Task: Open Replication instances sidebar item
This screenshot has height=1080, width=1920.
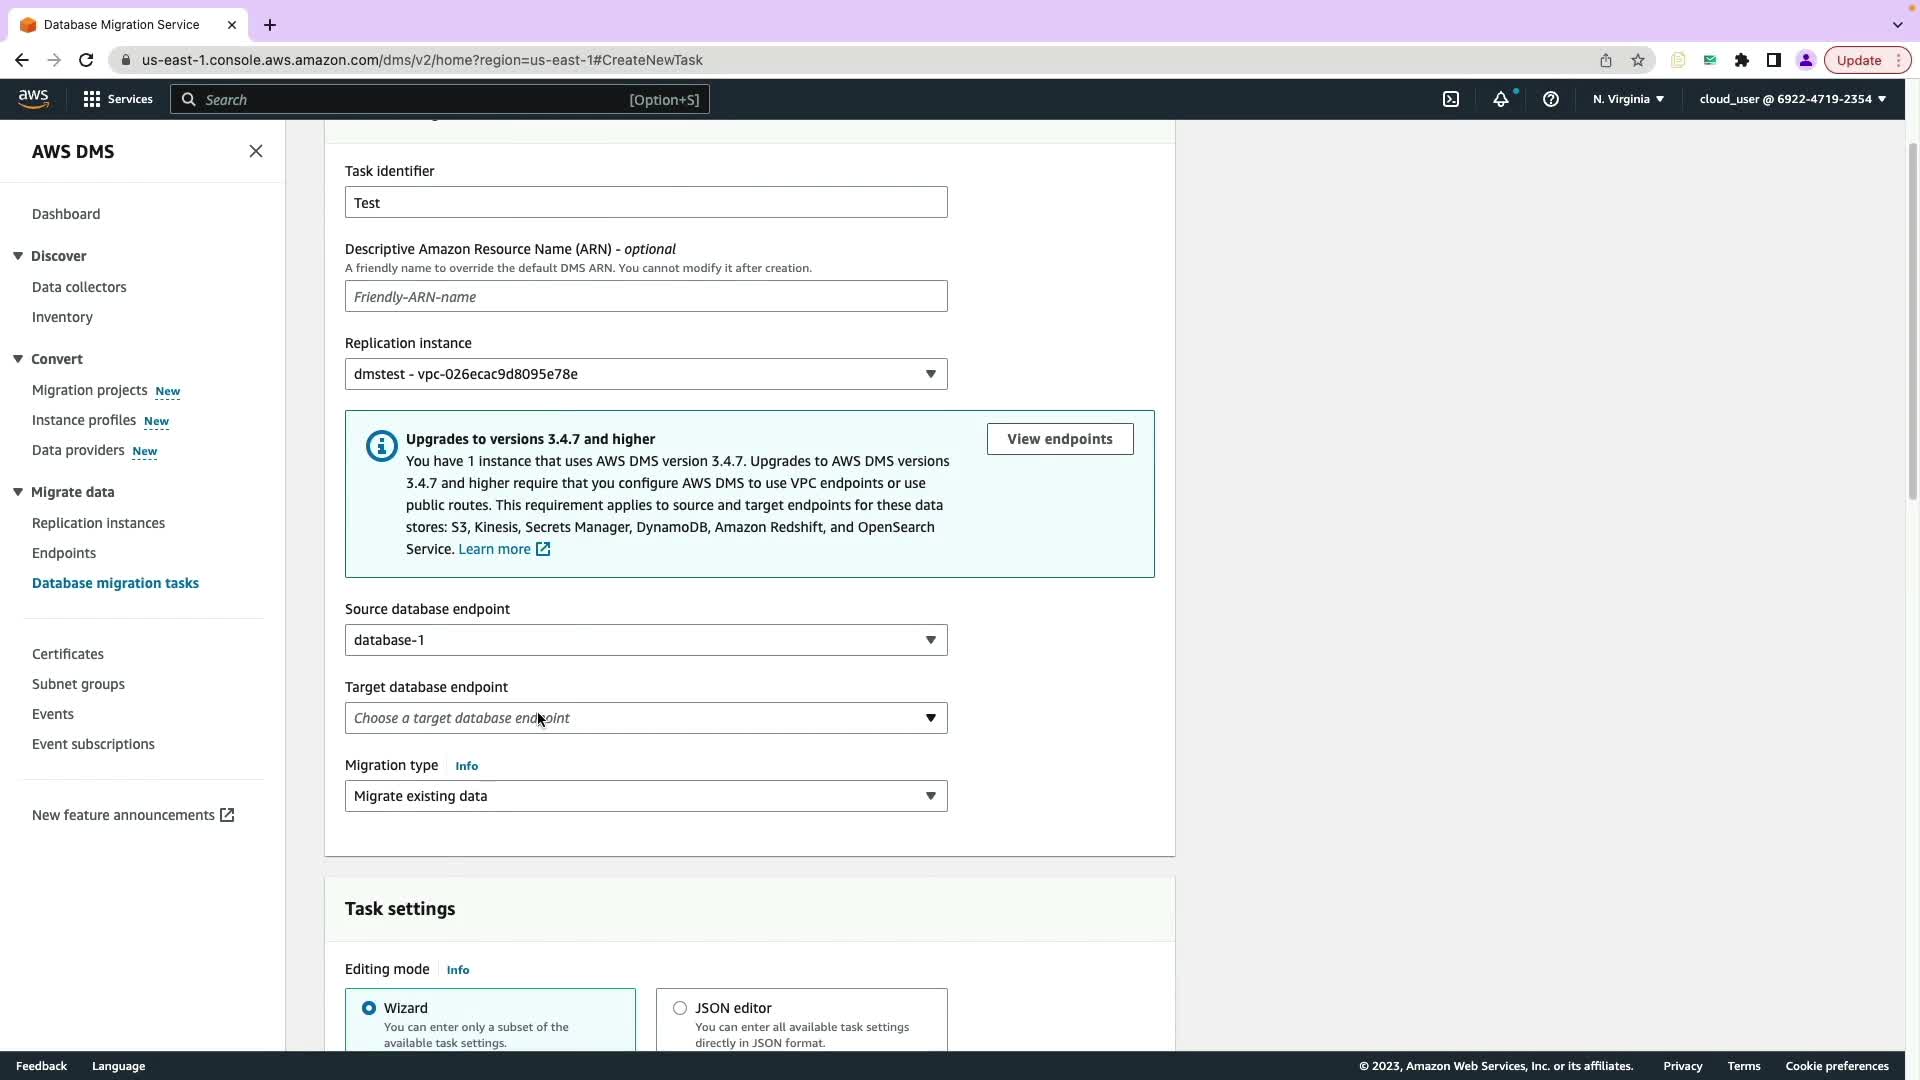Action: coord(98,523)
